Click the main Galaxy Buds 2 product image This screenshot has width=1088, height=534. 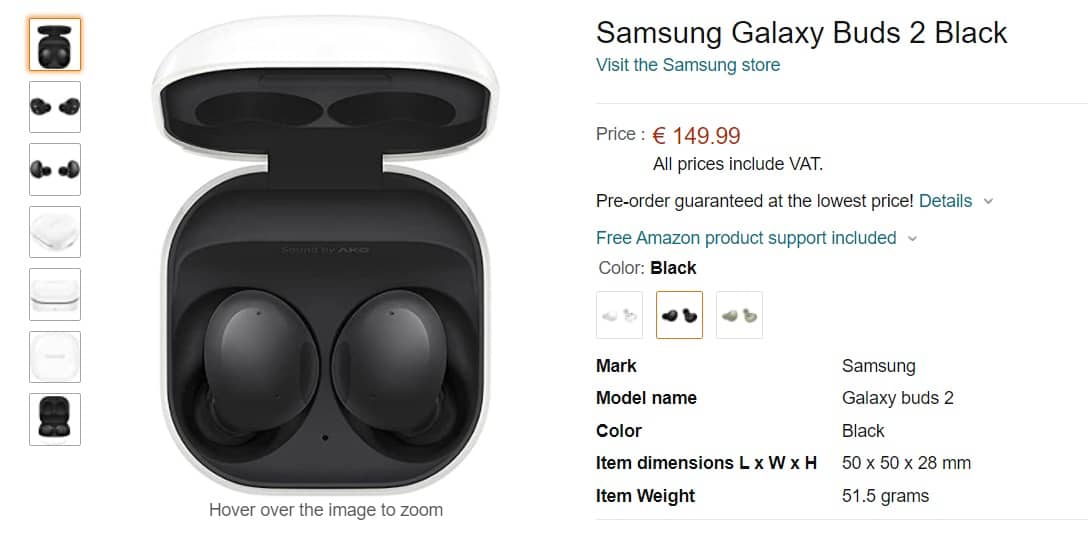pyautogui.click(x=325, y=253)
